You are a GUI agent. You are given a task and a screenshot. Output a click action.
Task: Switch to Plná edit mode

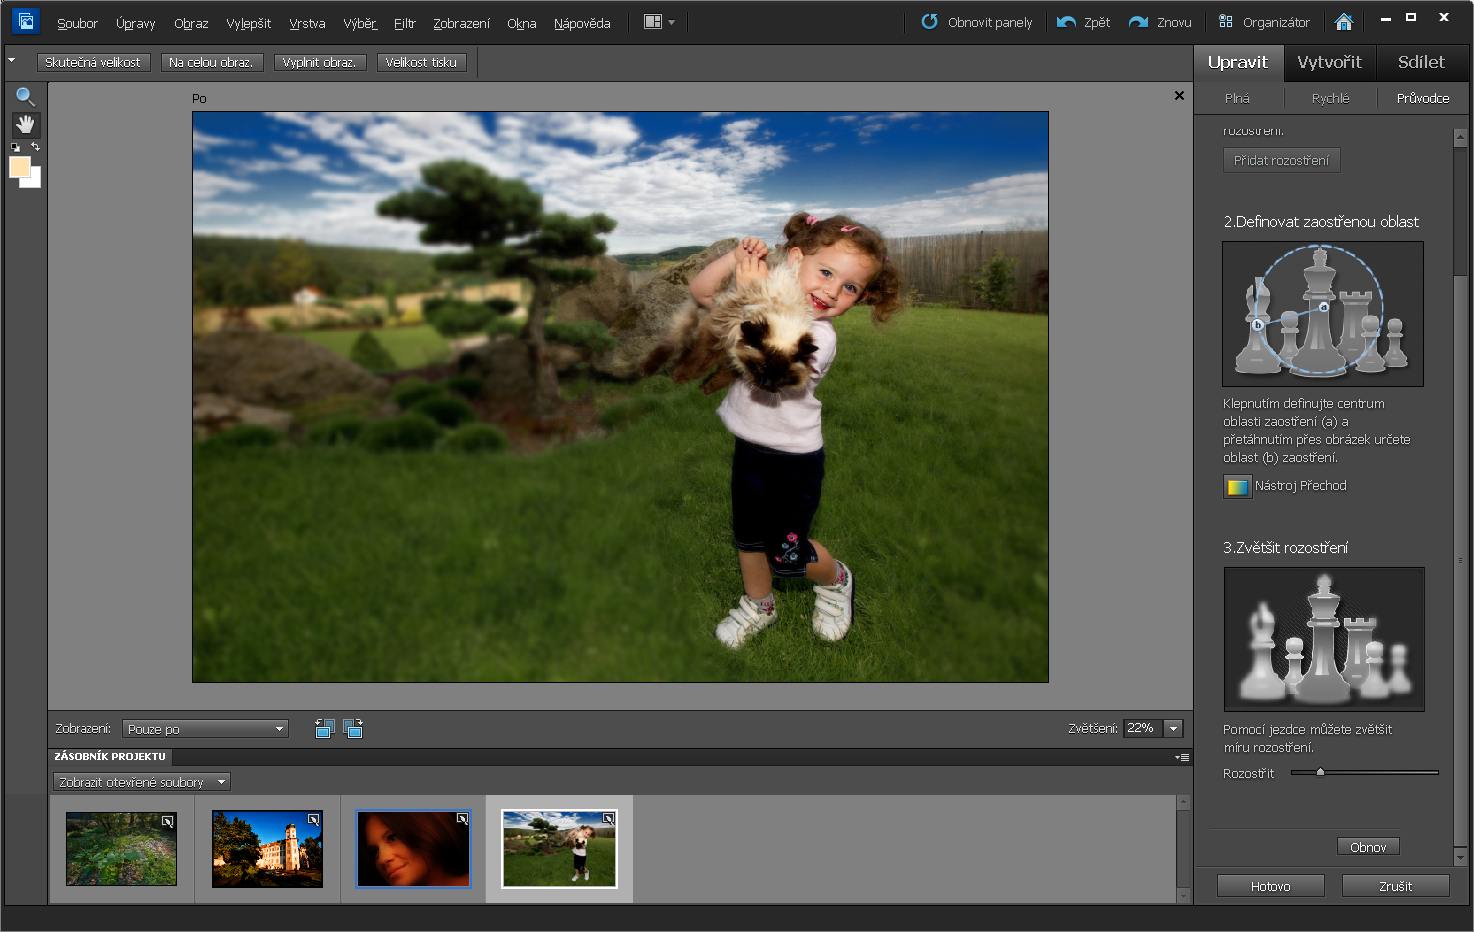[1237, 98]
